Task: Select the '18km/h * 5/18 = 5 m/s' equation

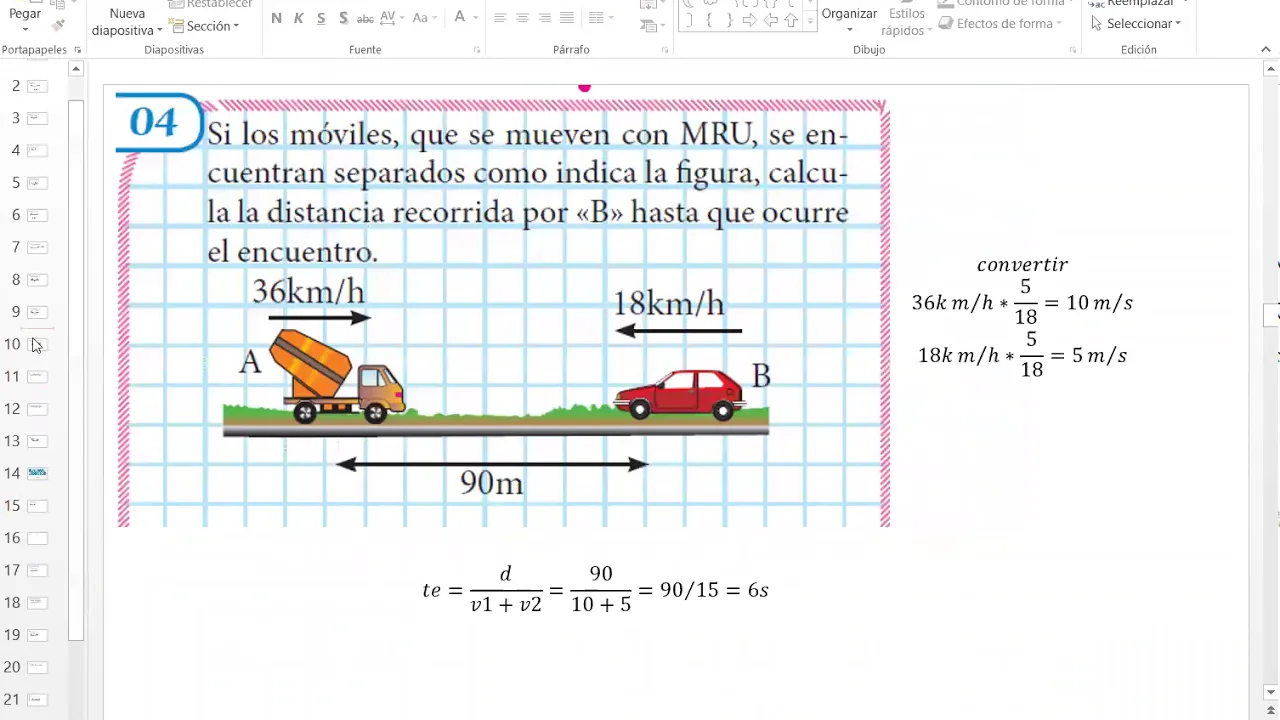Action: point(1022,355)
